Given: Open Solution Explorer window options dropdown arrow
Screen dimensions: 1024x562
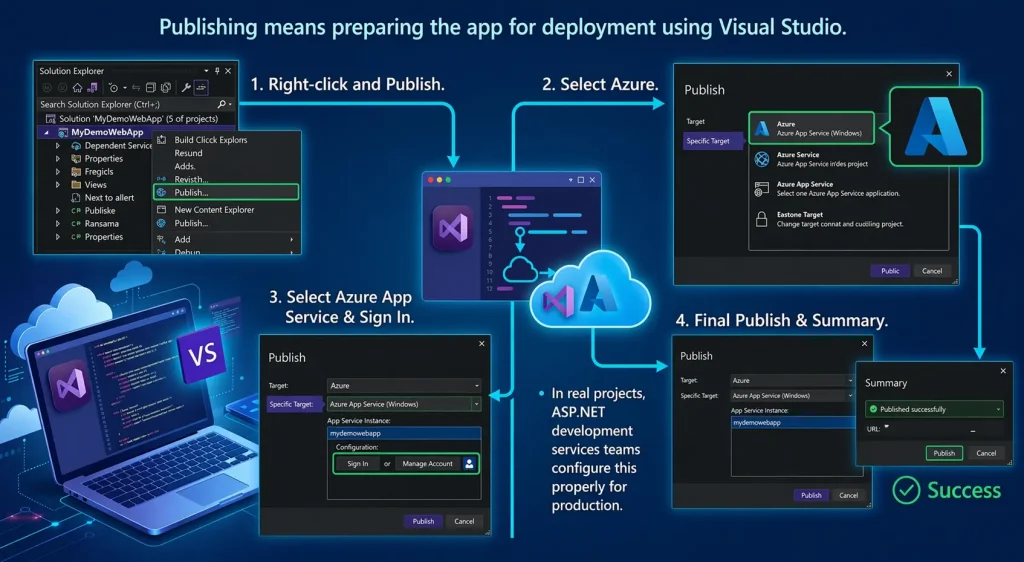Looking at the screenshot, I should pyautogui.click(x=206, y=70).
